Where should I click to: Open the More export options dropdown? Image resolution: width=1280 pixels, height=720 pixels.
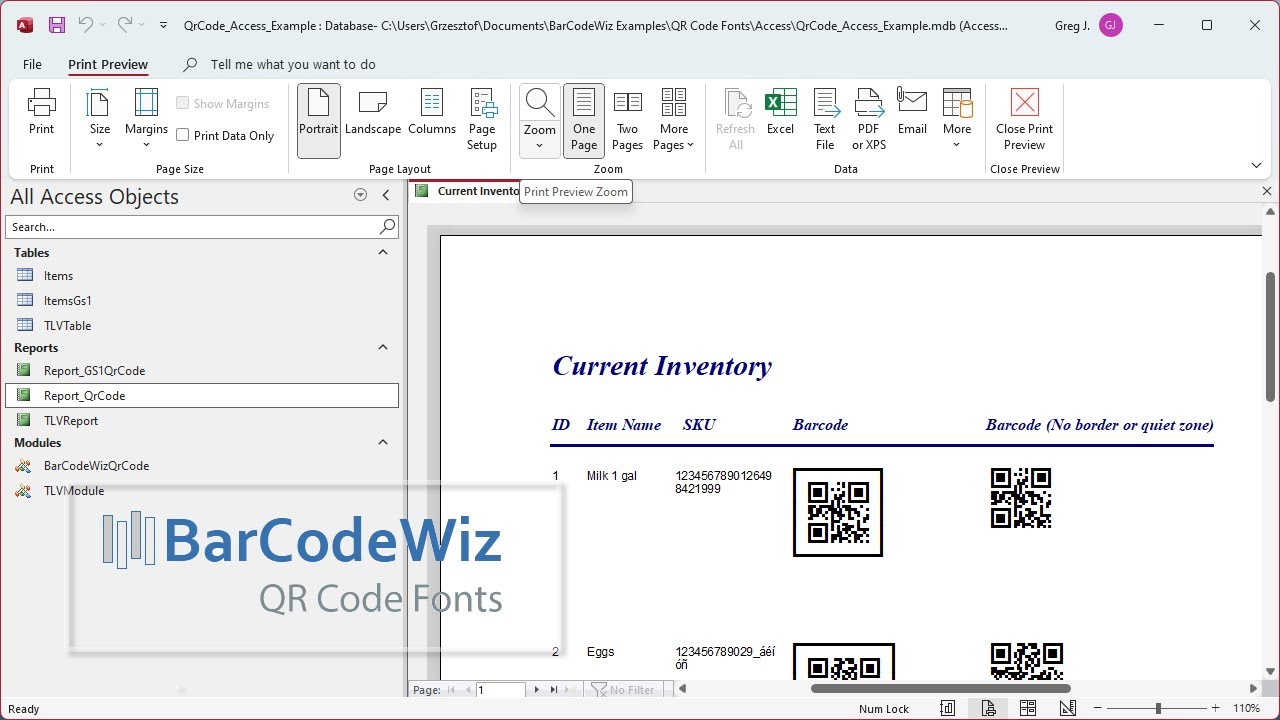(x=957, y=120)
